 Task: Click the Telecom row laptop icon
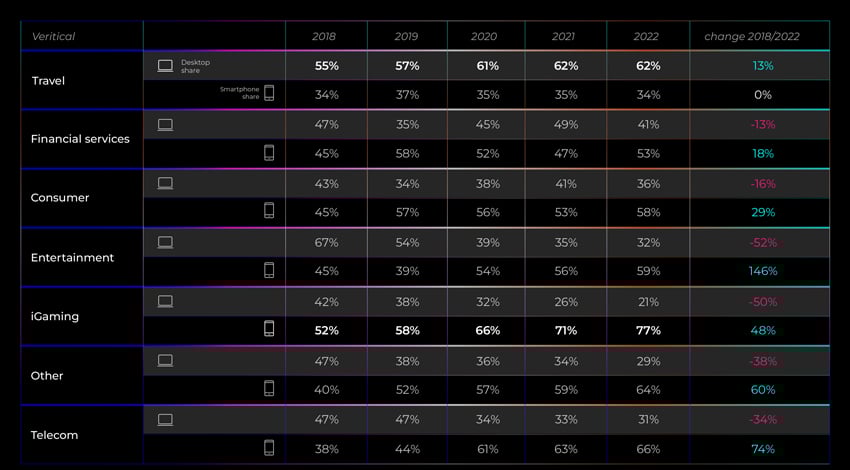tap(165, 420)
